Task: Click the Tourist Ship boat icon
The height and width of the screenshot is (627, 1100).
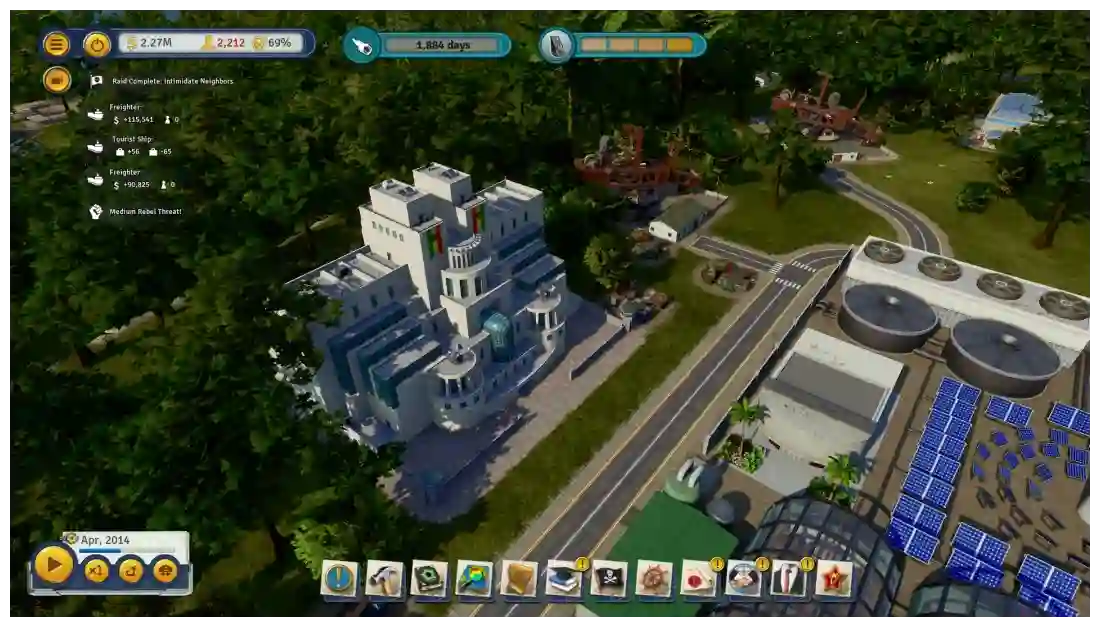Action: [x=95, y=147]
